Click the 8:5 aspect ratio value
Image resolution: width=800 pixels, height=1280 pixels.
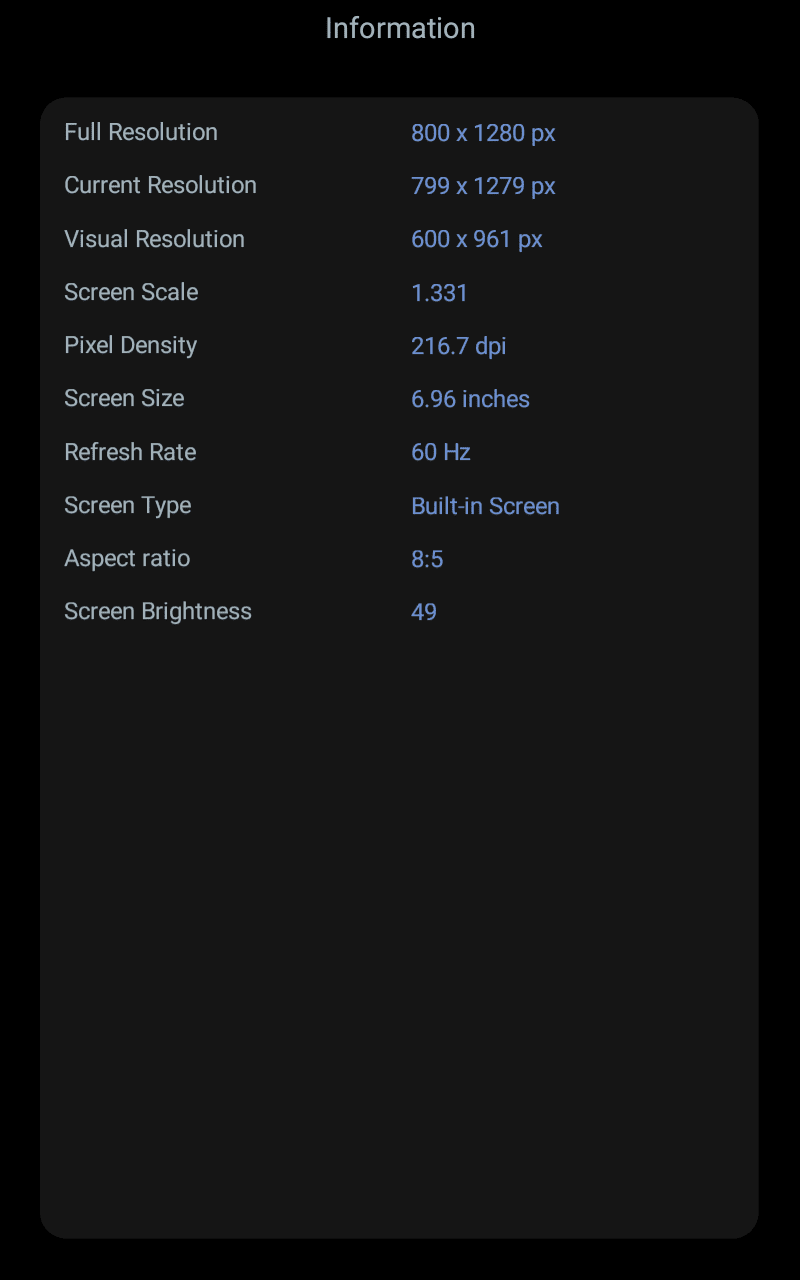(427, 559)
